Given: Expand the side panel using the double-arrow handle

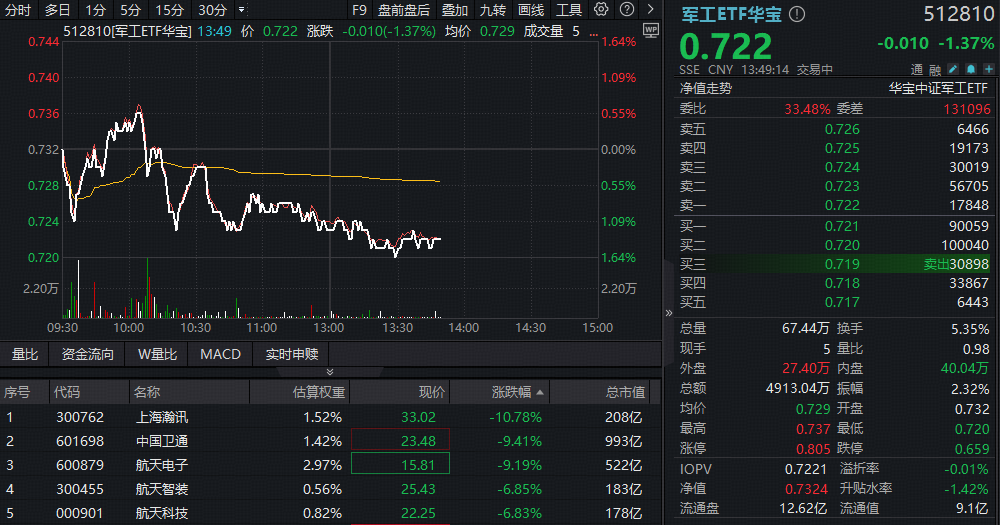Looking at the screenshot, I should (x=669, y=313).
